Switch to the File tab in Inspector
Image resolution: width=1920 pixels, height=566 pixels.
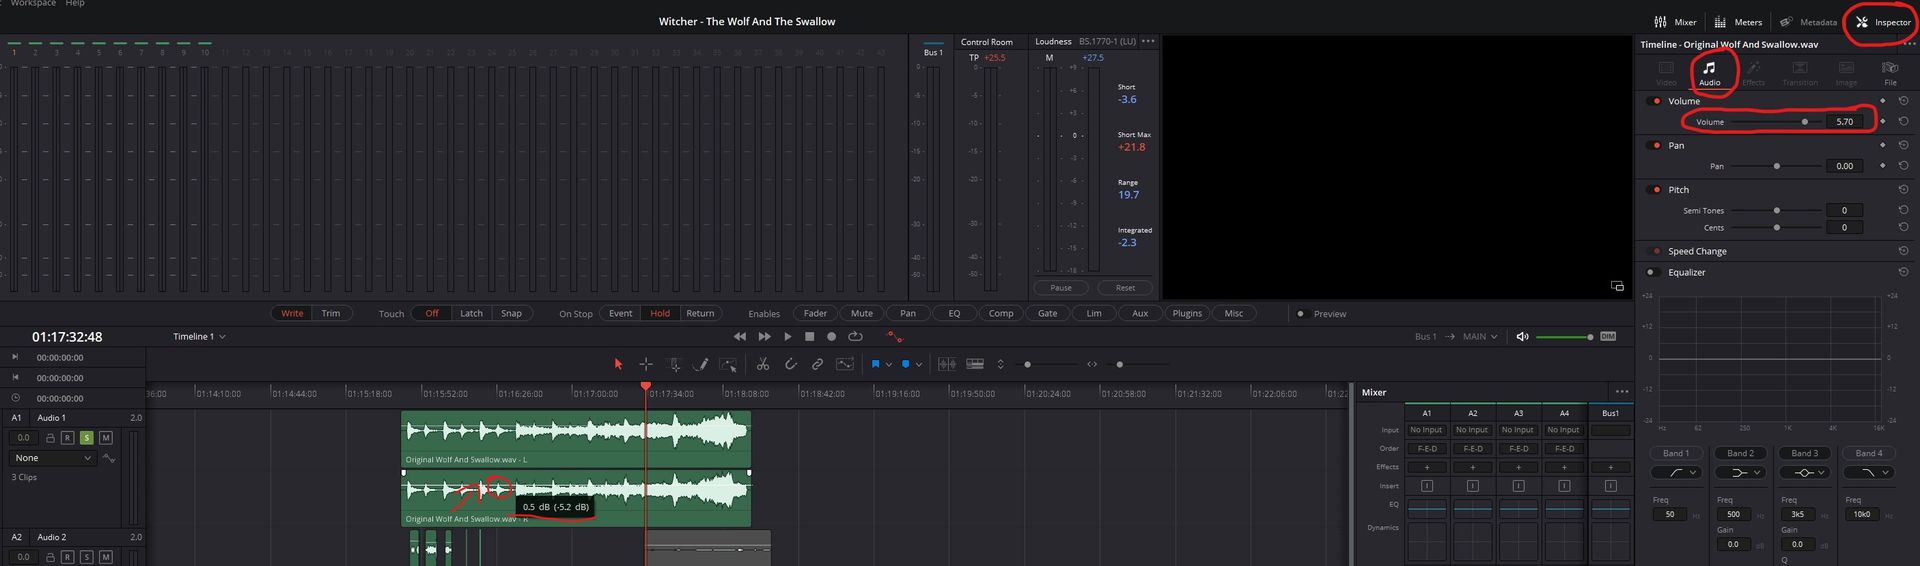pos(1889,73)
